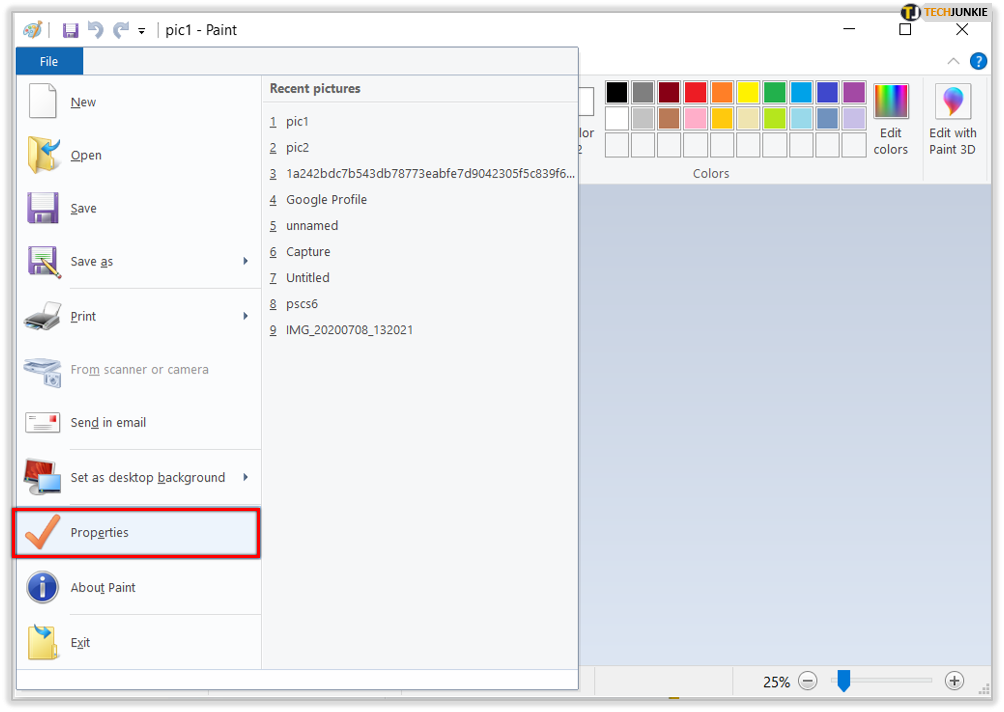The image size is (1004, 712).
Task: Expand the Save as submenu arrow
Action: tap(246, 261)
